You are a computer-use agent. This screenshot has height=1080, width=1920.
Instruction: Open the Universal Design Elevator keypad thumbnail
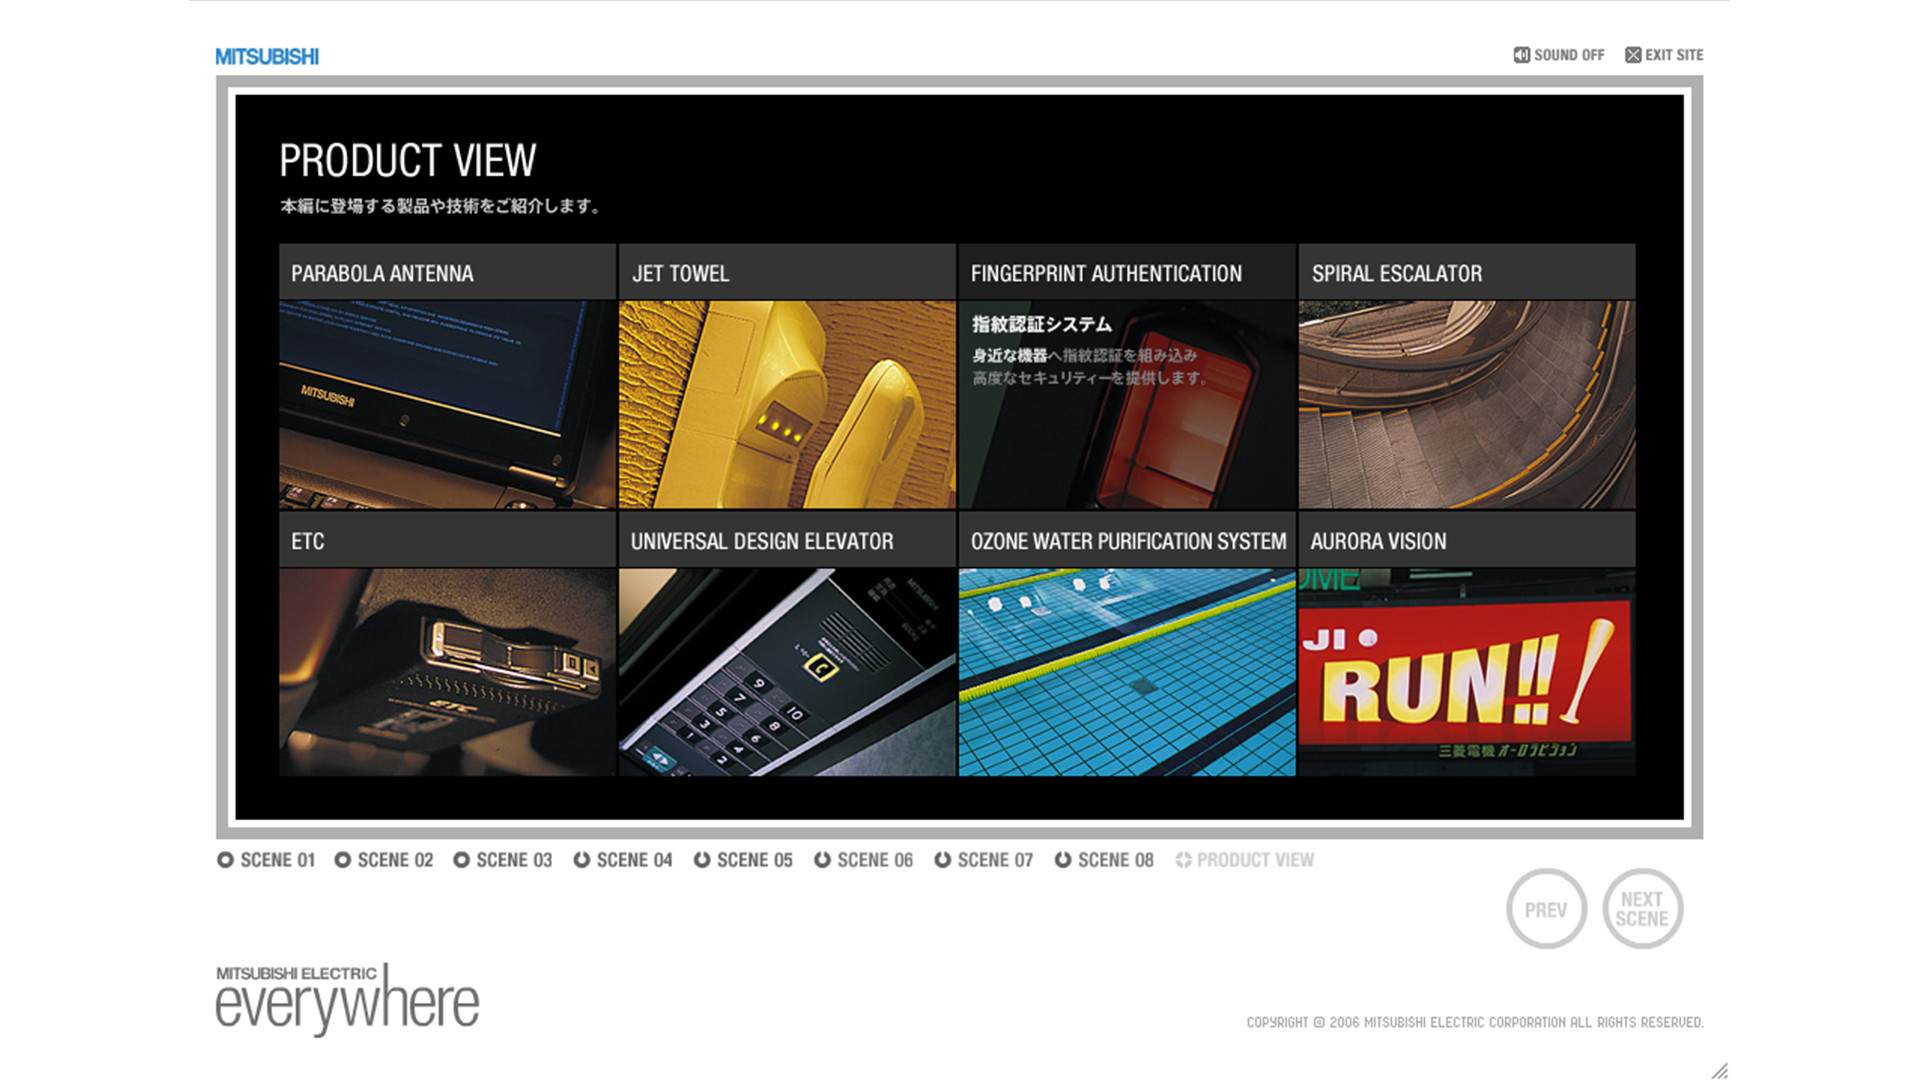pos(787,672)
